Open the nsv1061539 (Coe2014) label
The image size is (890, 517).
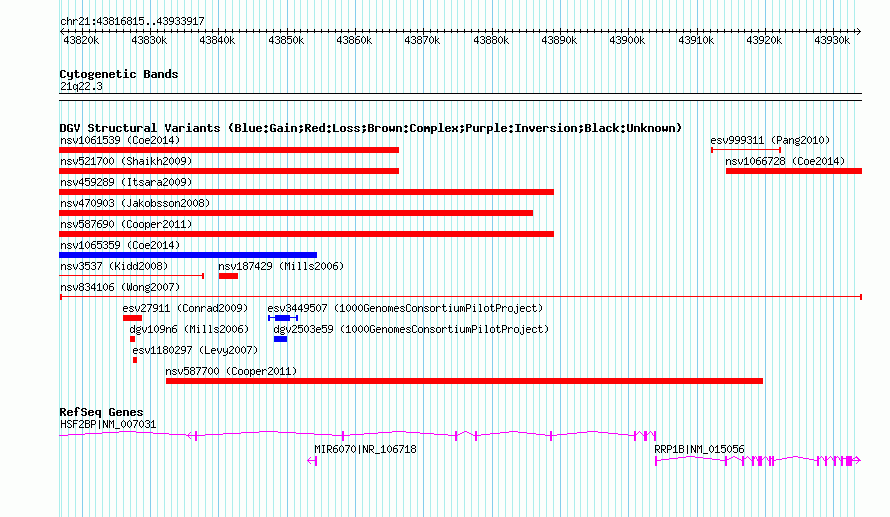tap(120, 140)
